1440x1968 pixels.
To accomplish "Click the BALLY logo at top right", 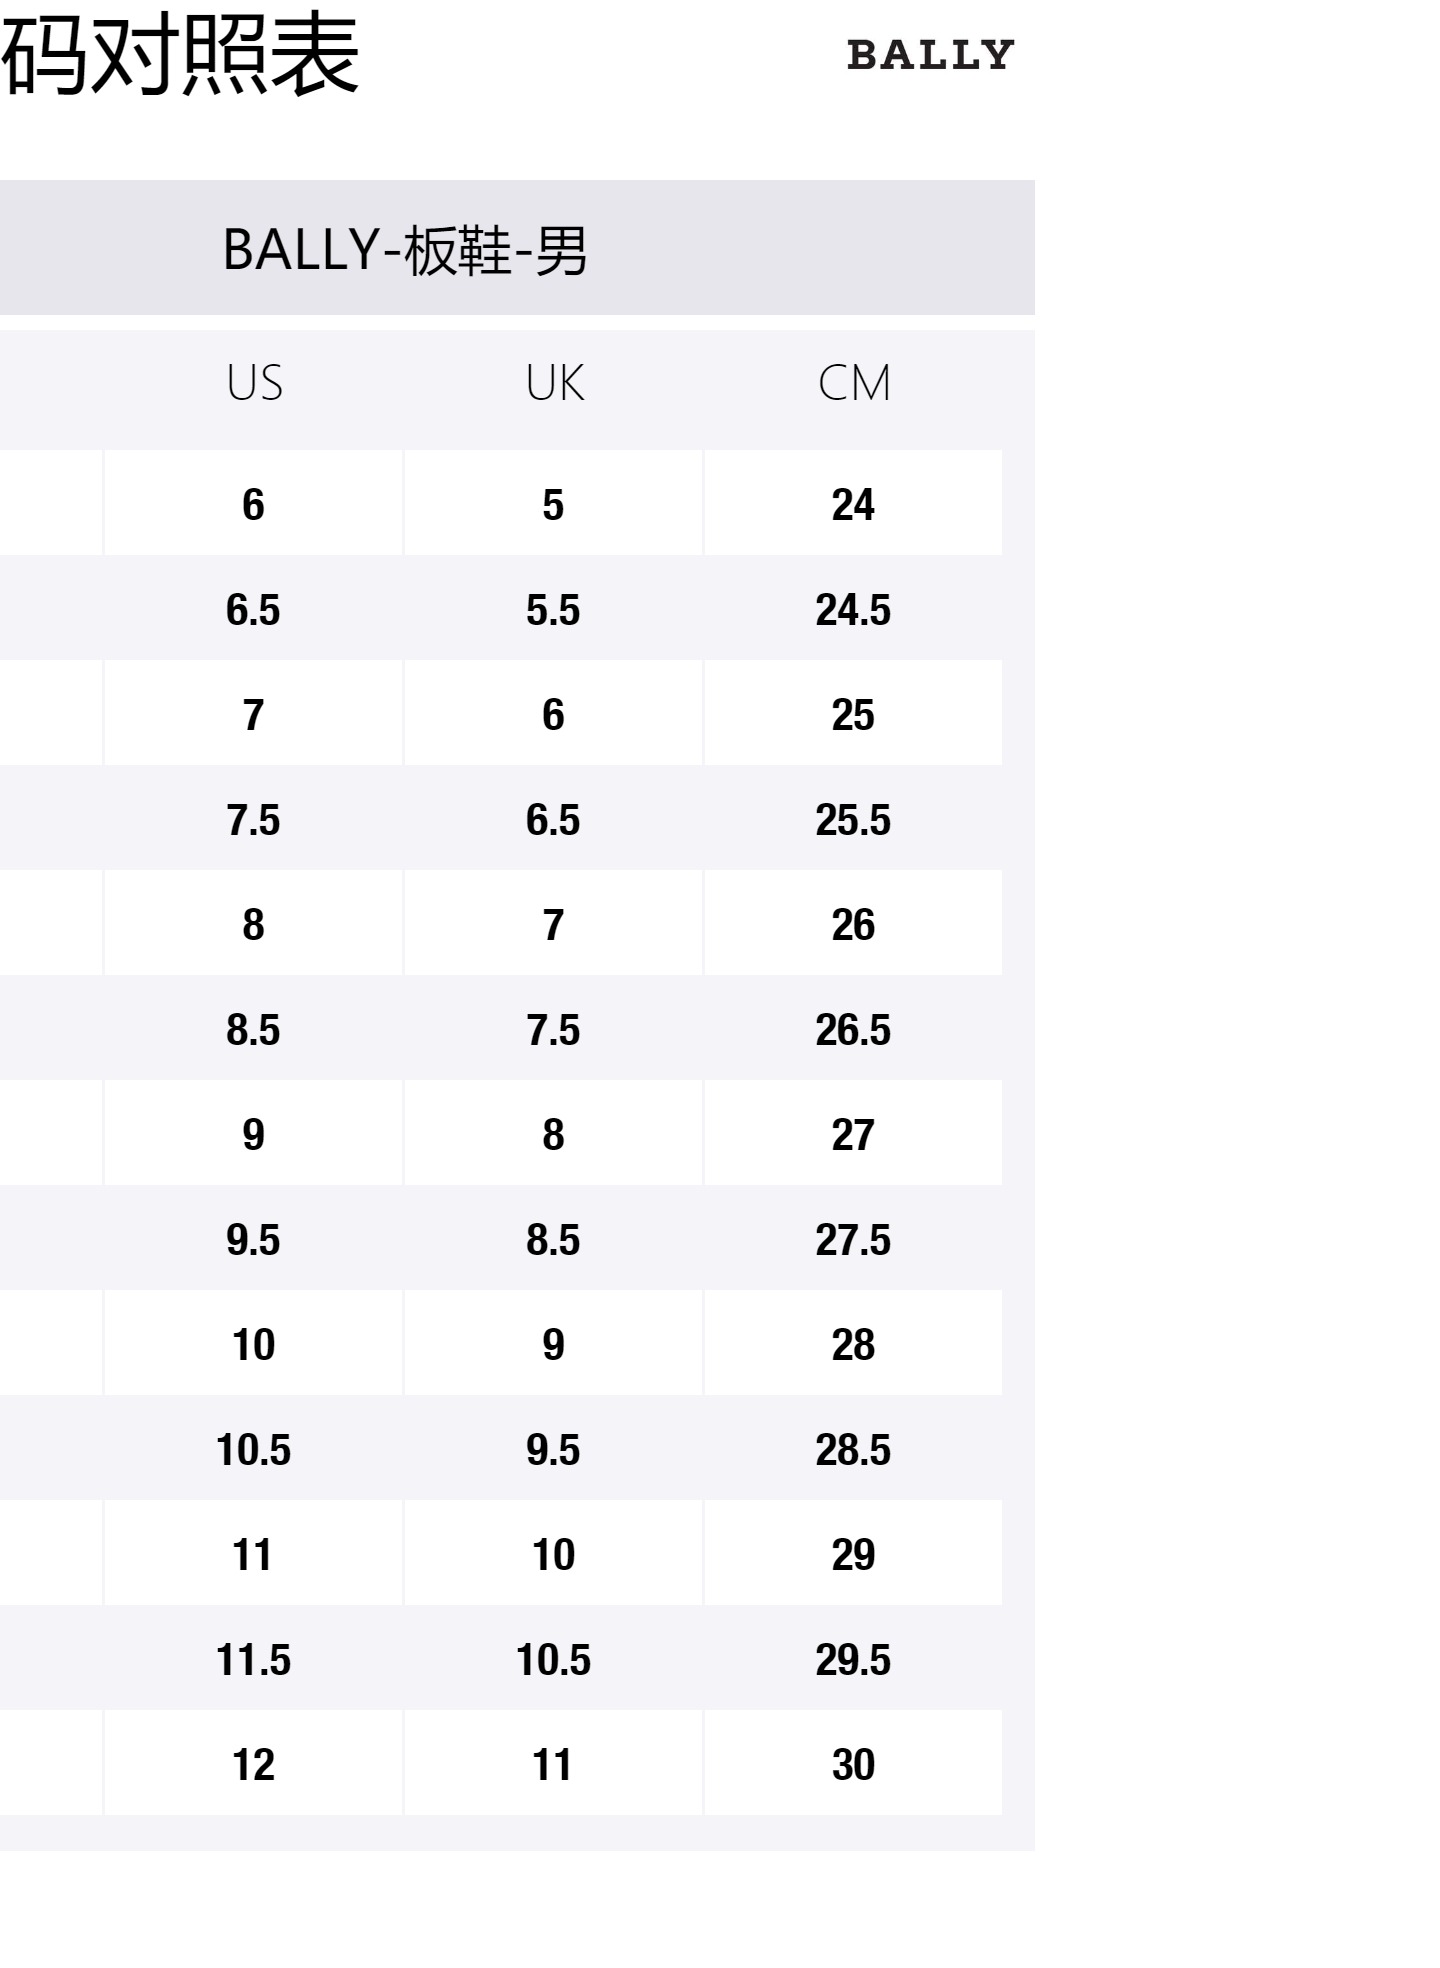I will [x=930, y=56].
